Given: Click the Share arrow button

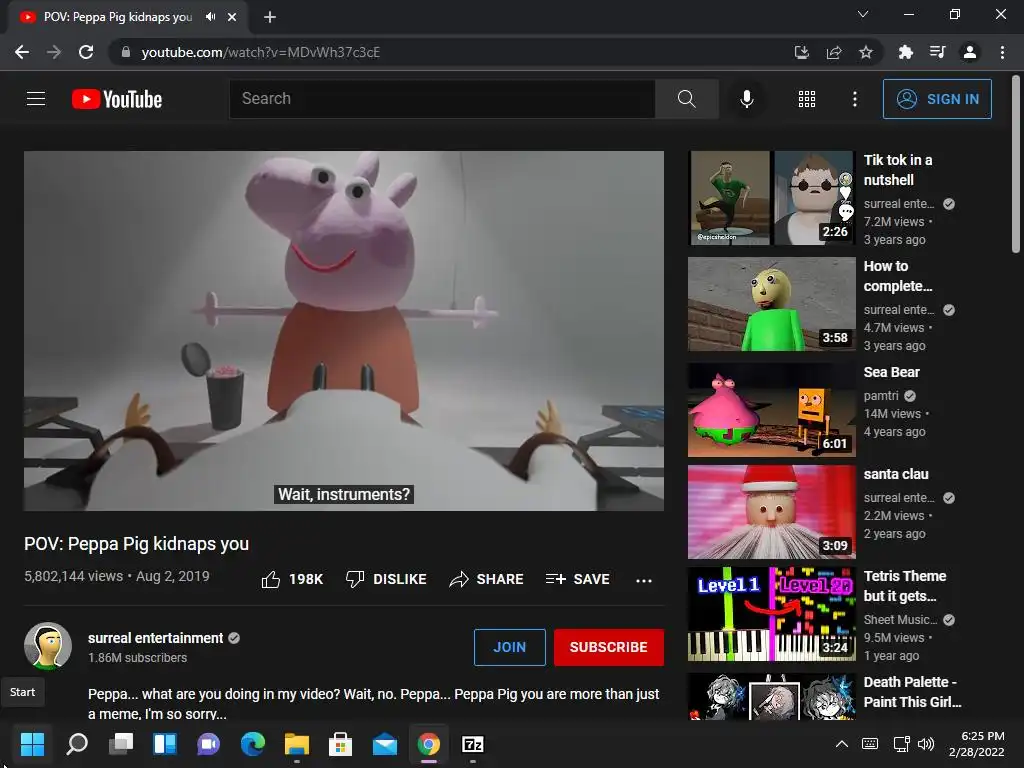Looking at the screenshot, I should tap(486, 579).
